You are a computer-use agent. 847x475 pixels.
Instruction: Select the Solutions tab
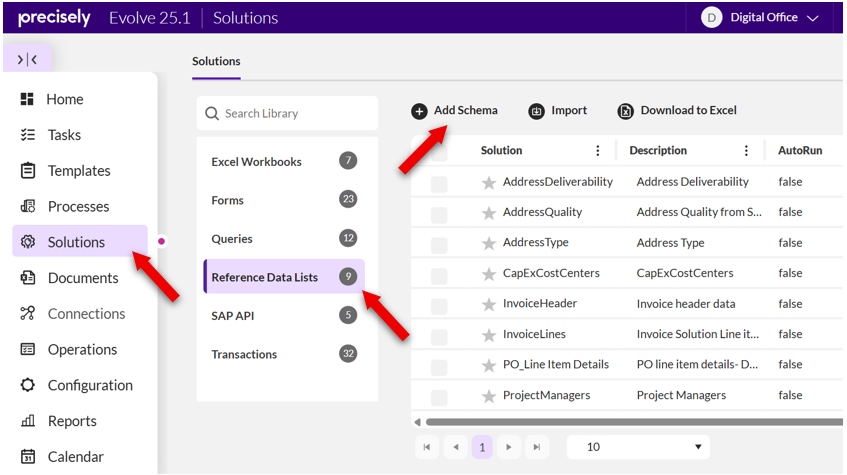(216, 61)
